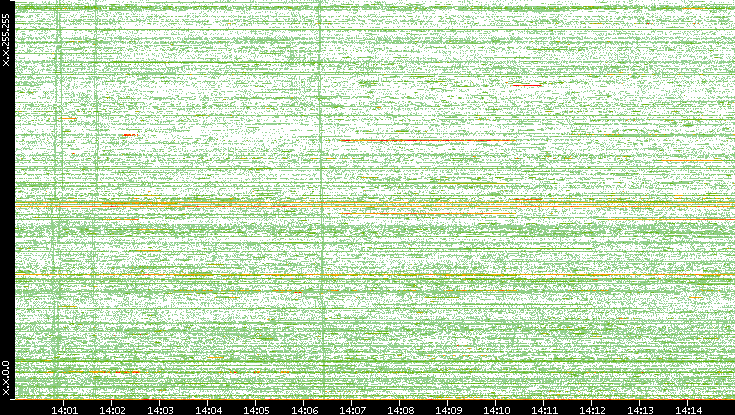
Task: Select the 14:05 time axis label
Action: [x=256, y=410]
